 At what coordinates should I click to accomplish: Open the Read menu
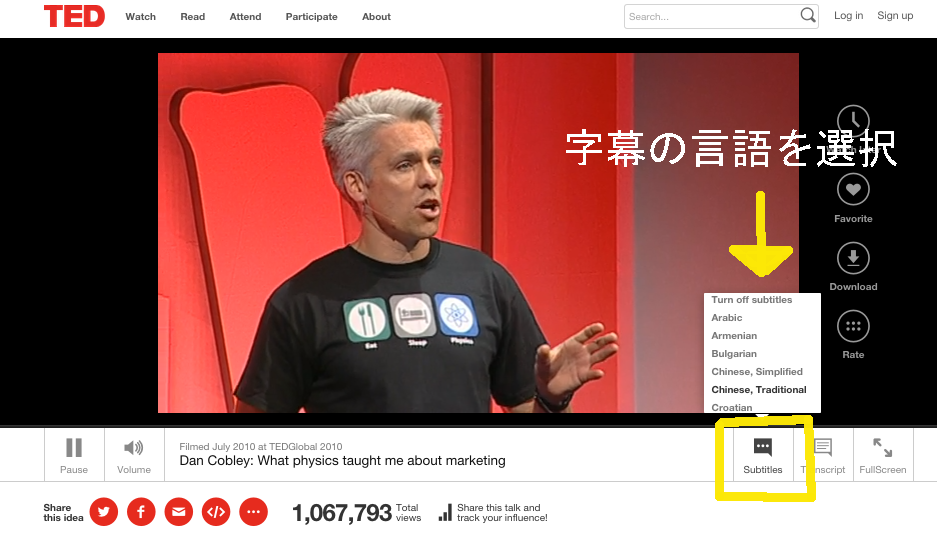click(x=192, y=17)
